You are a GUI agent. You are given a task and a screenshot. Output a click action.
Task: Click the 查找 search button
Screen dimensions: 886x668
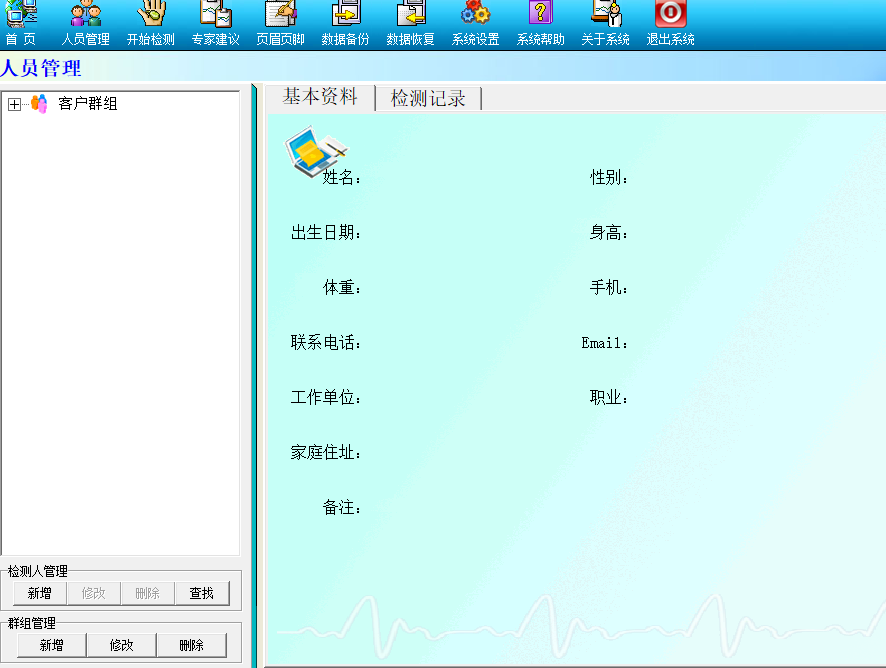202,594
